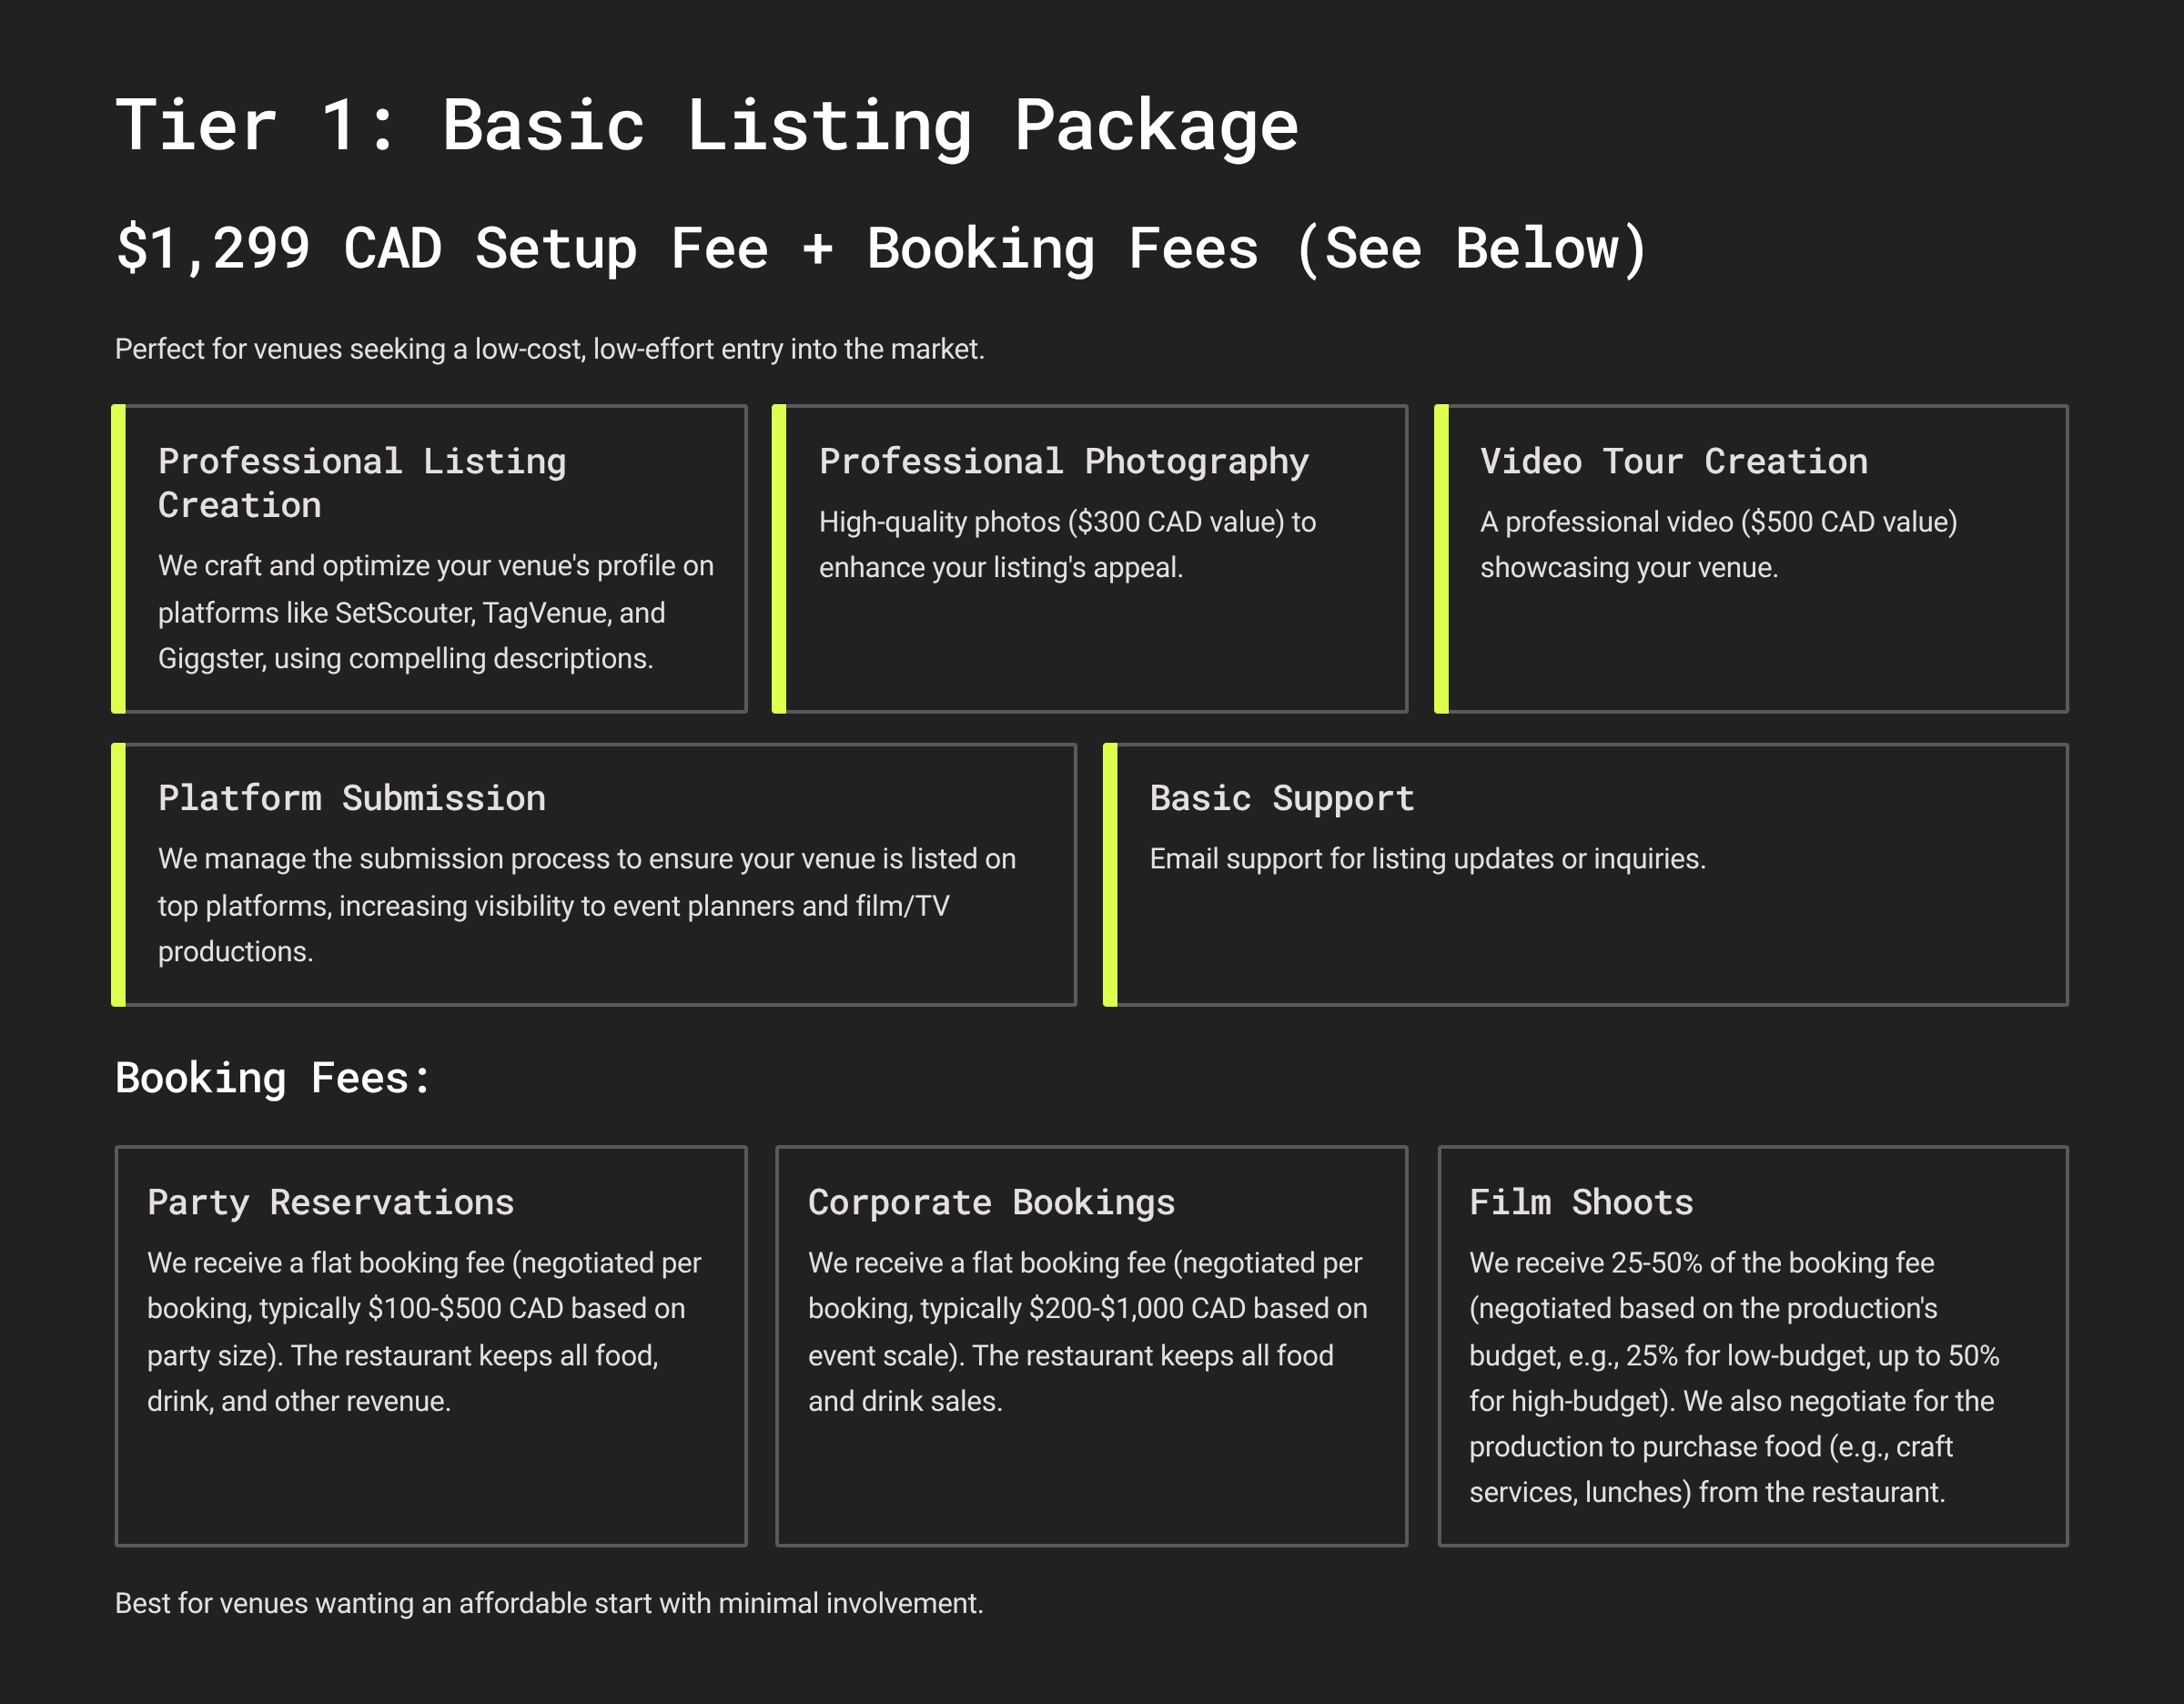This screenshot has width=2184, height=1704.
Task: Click the lime accent bar on Video Tour card
Action: click(1441, 558)
